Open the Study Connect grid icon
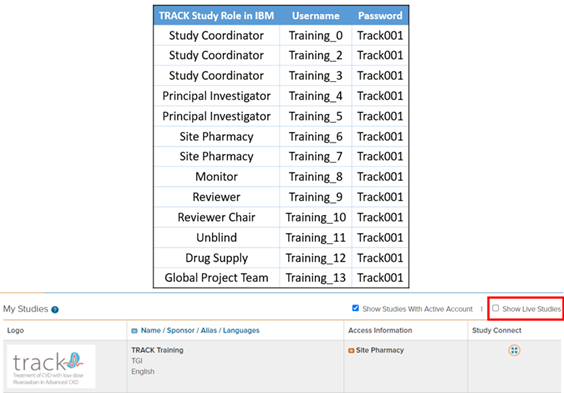The image size is (564, 393). click(514, 350)
